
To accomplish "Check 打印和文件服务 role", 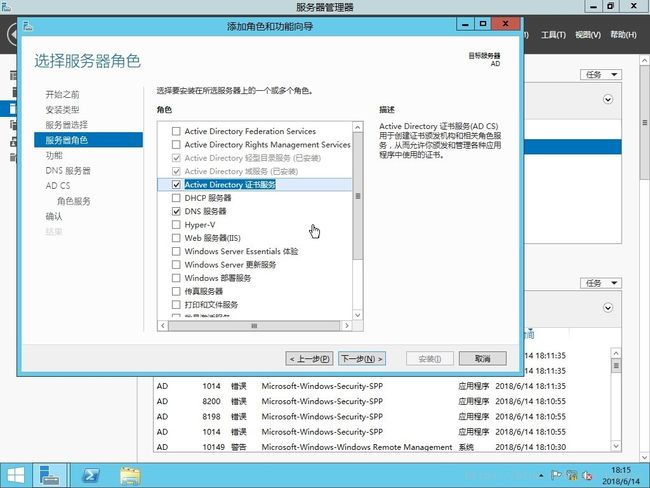I will (x=176, y=305).
